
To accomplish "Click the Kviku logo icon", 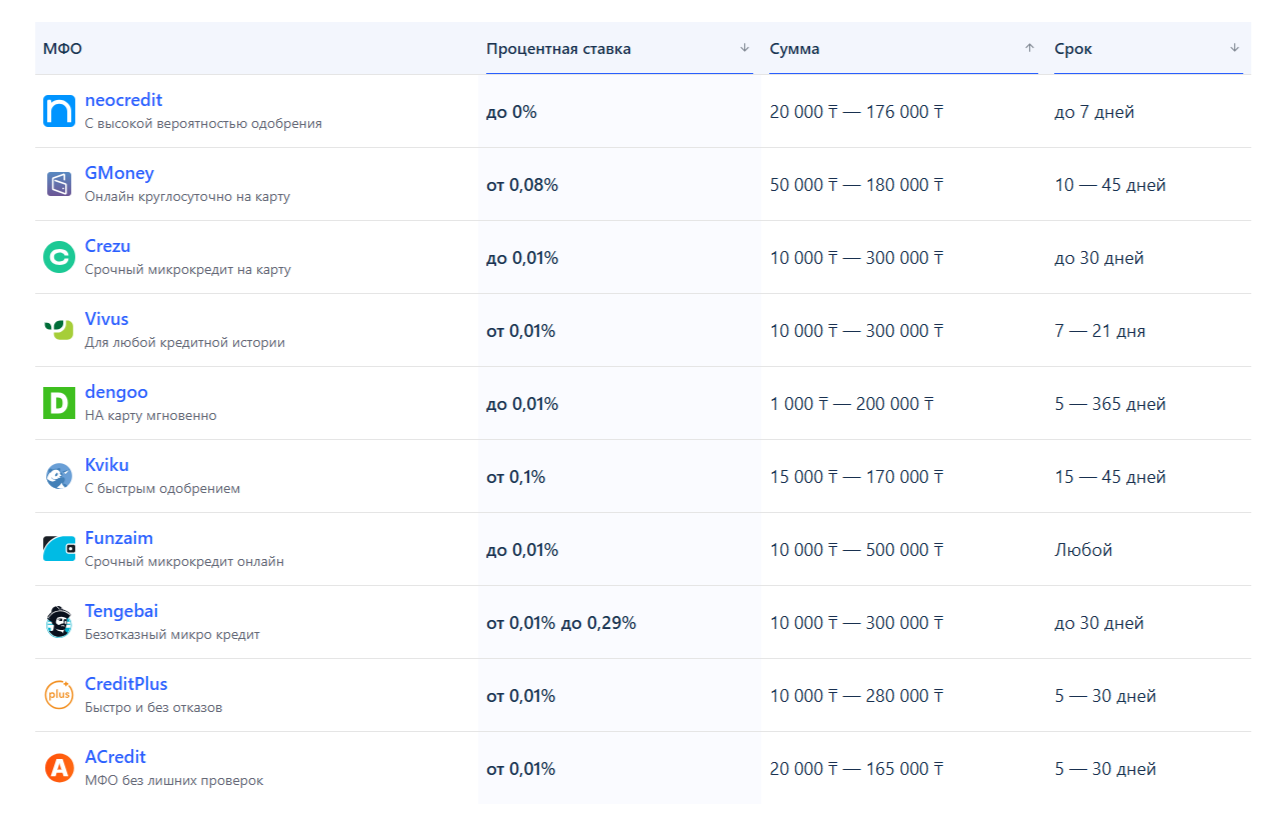I will (x=59, y=476).
